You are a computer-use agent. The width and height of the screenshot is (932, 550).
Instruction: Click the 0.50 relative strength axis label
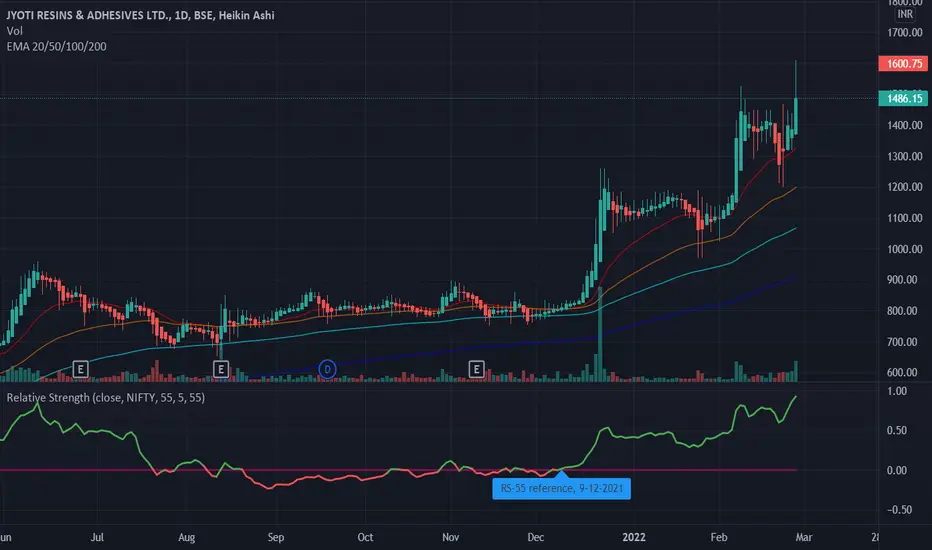(x=897, y=430)
